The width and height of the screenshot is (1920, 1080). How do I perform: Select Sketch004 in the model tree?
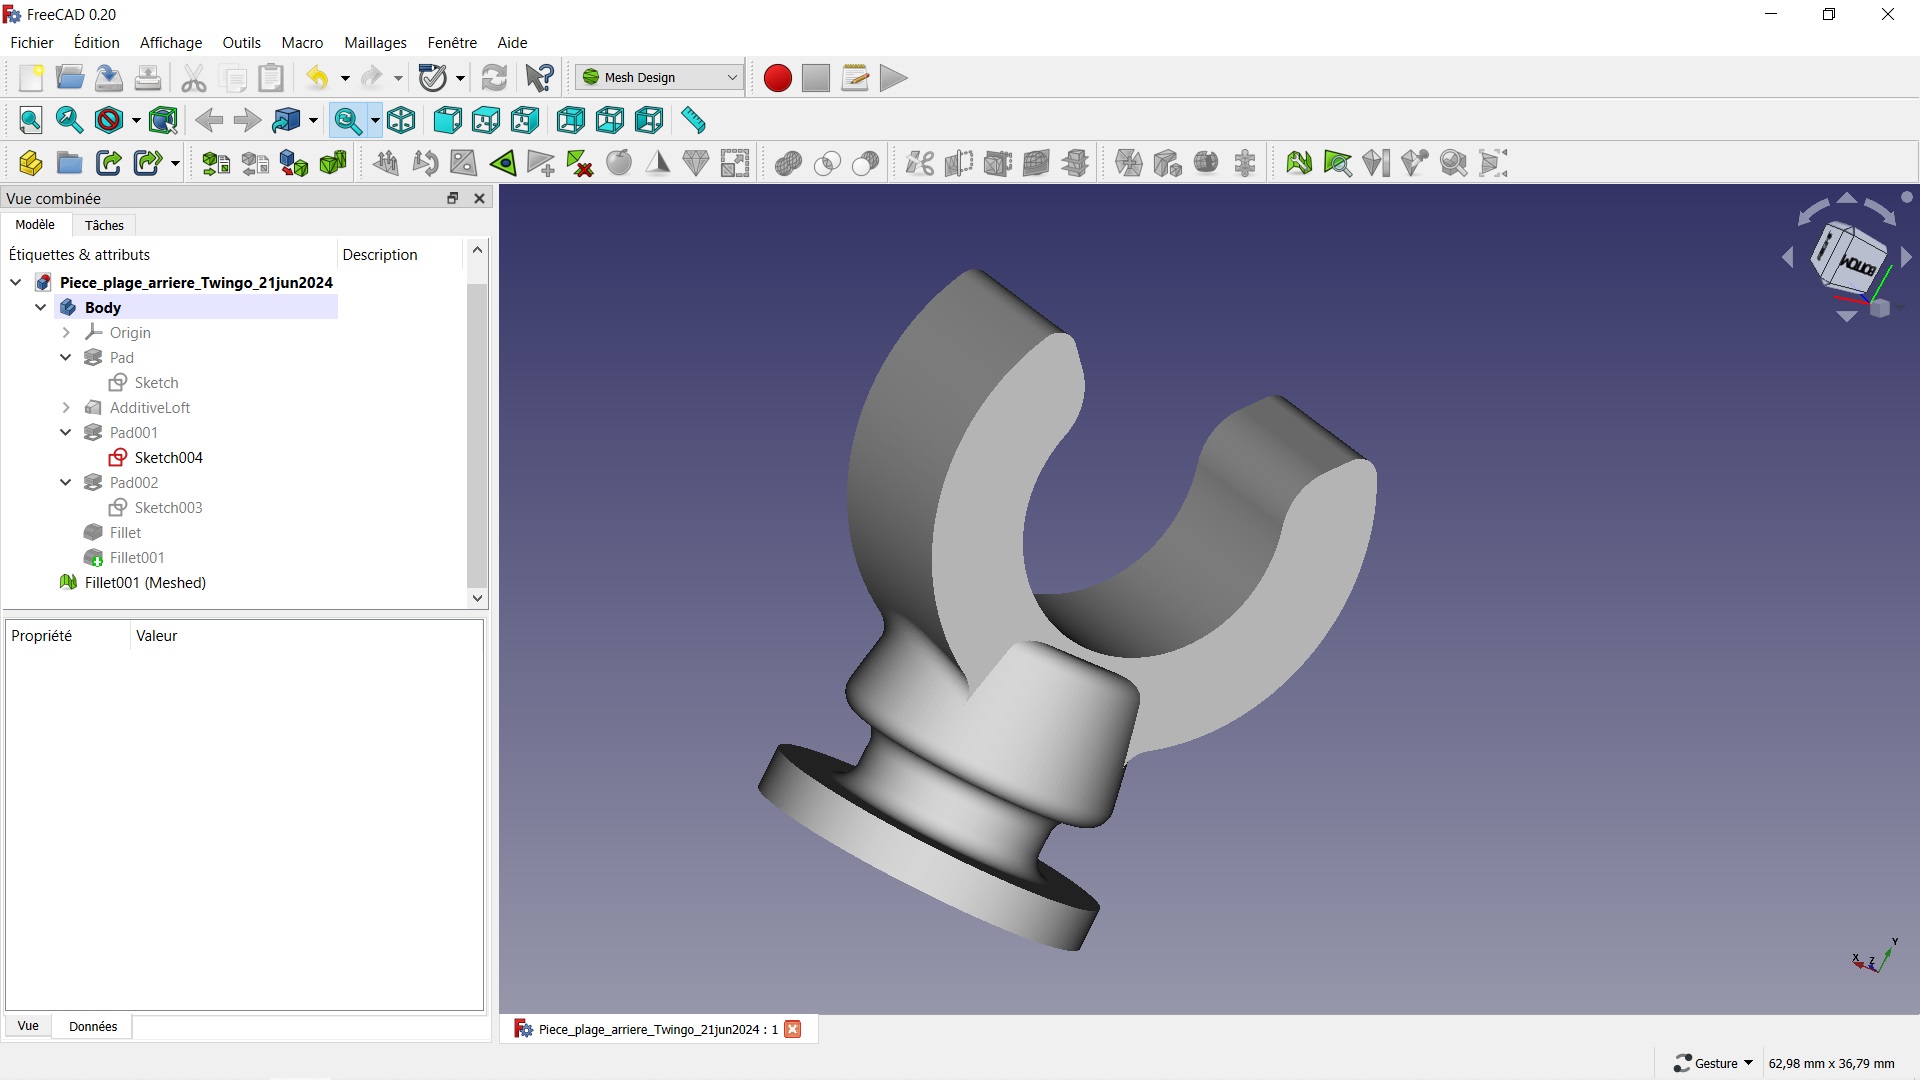point(168,457)
